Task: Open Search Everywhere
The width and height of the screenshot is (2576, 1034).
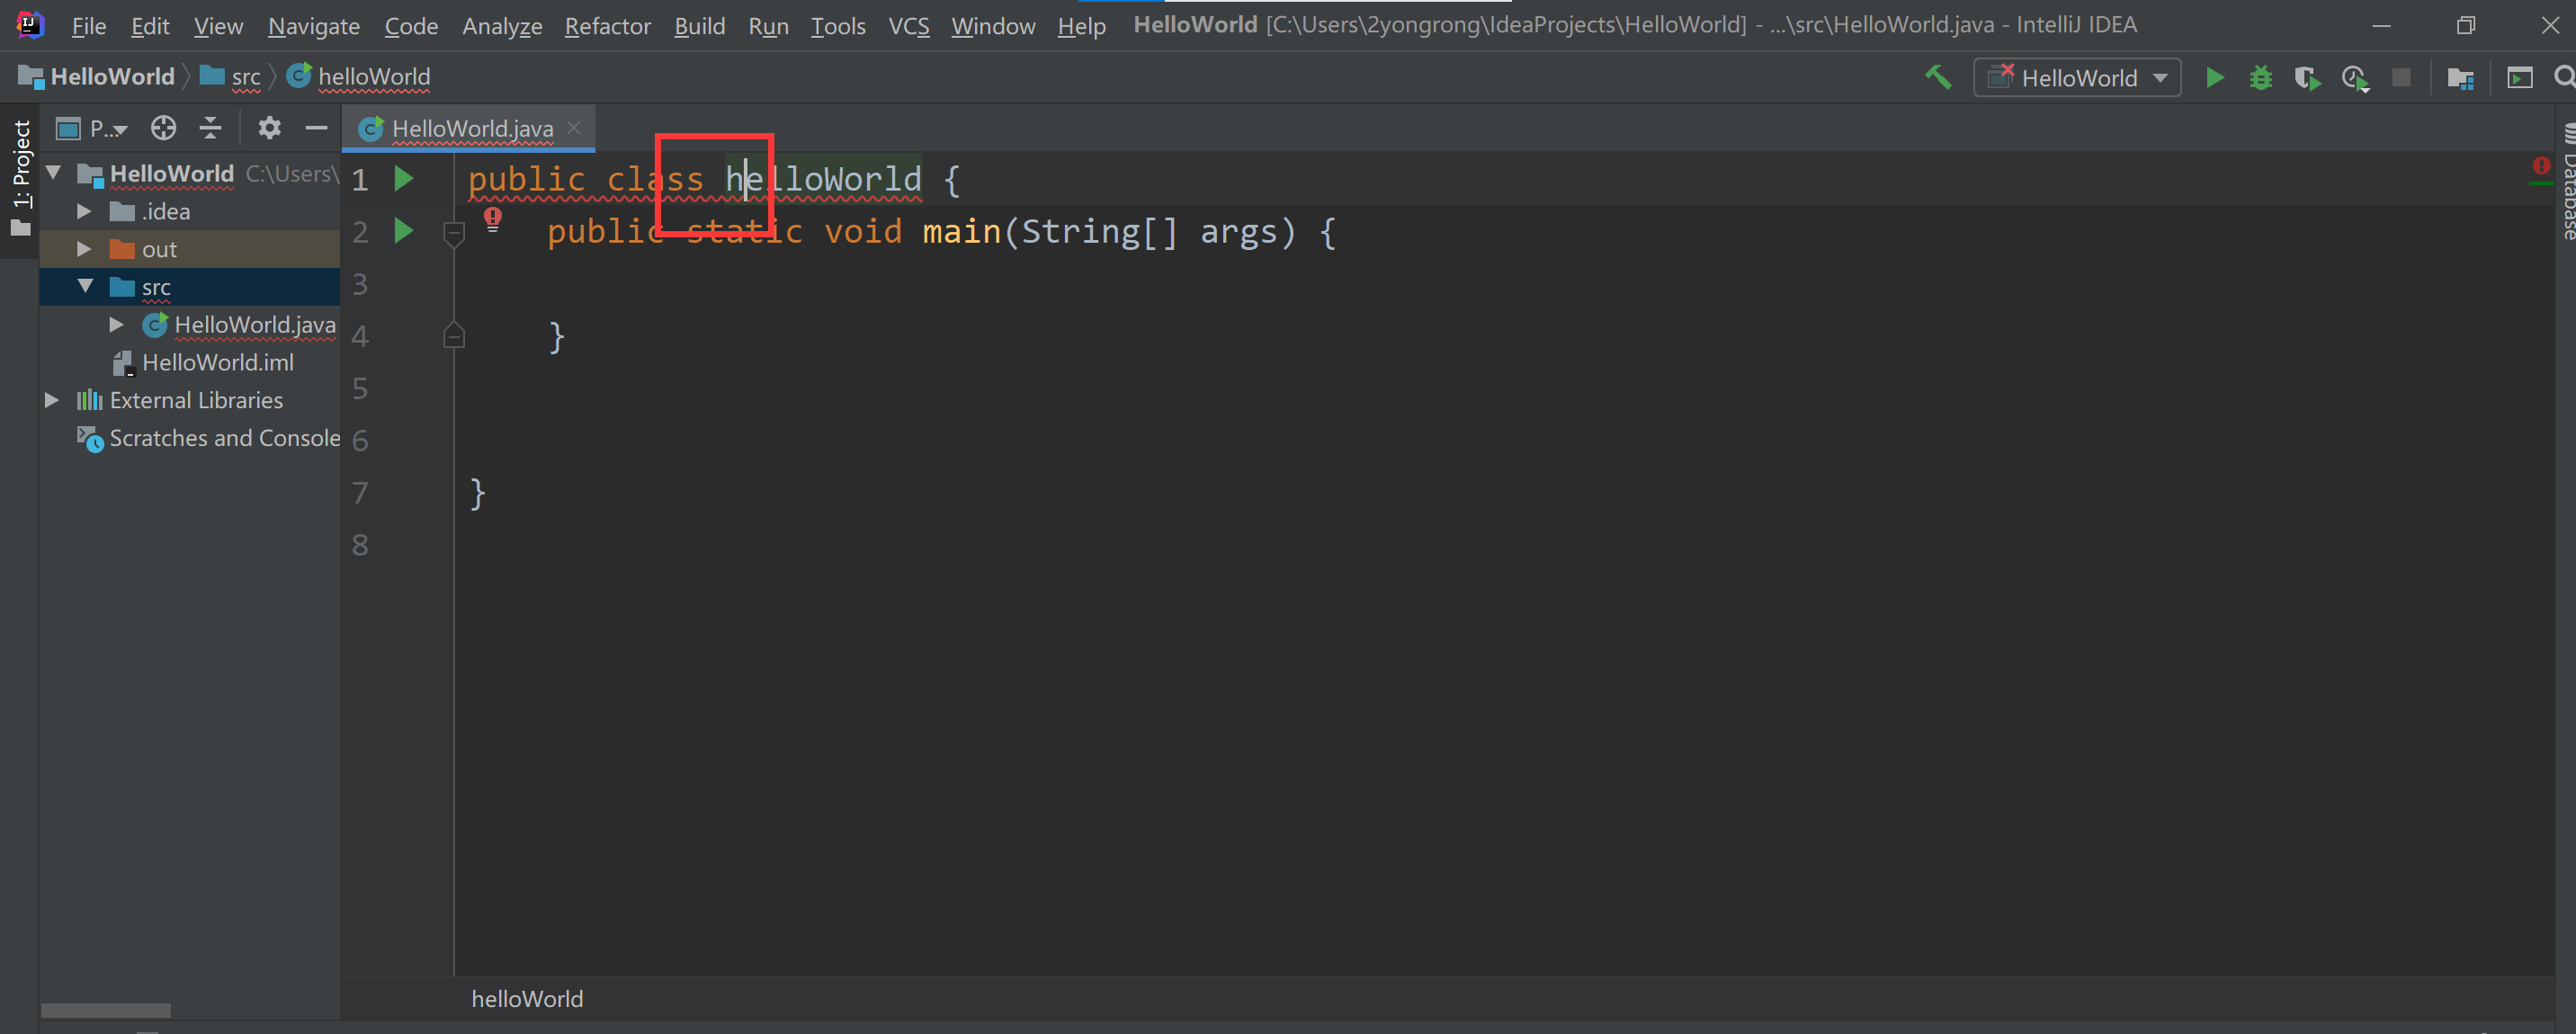Action: [2563, 77]
